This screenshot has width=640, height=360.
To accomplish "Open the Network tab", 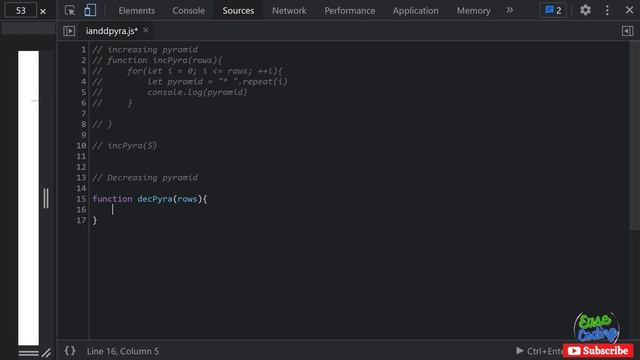I will 289,11.
